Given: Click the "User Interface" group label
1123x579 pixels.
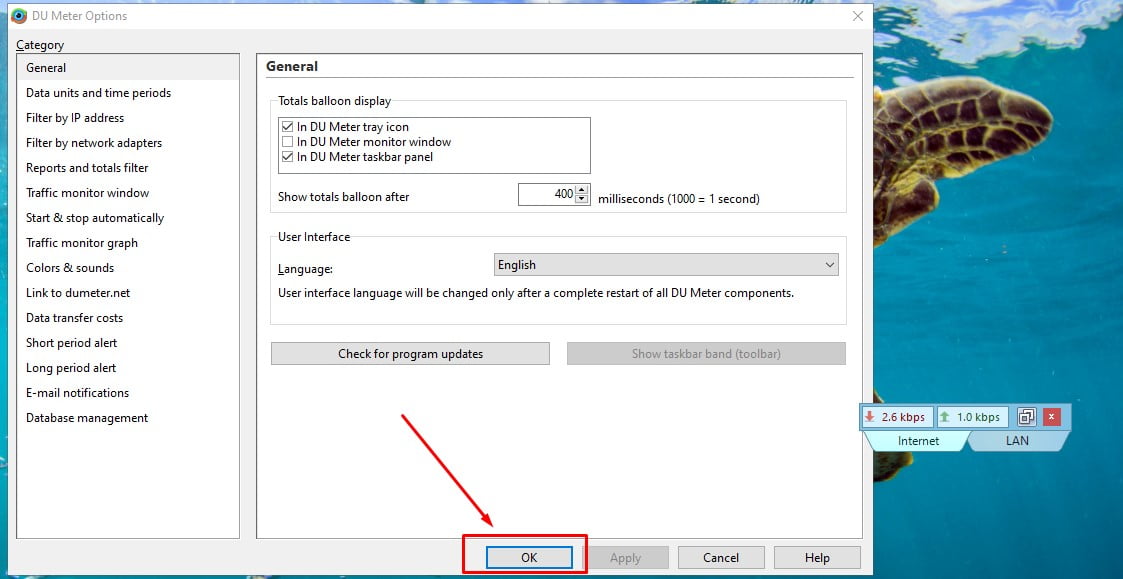Looking at the screenshot, I should tap(314, 236).
